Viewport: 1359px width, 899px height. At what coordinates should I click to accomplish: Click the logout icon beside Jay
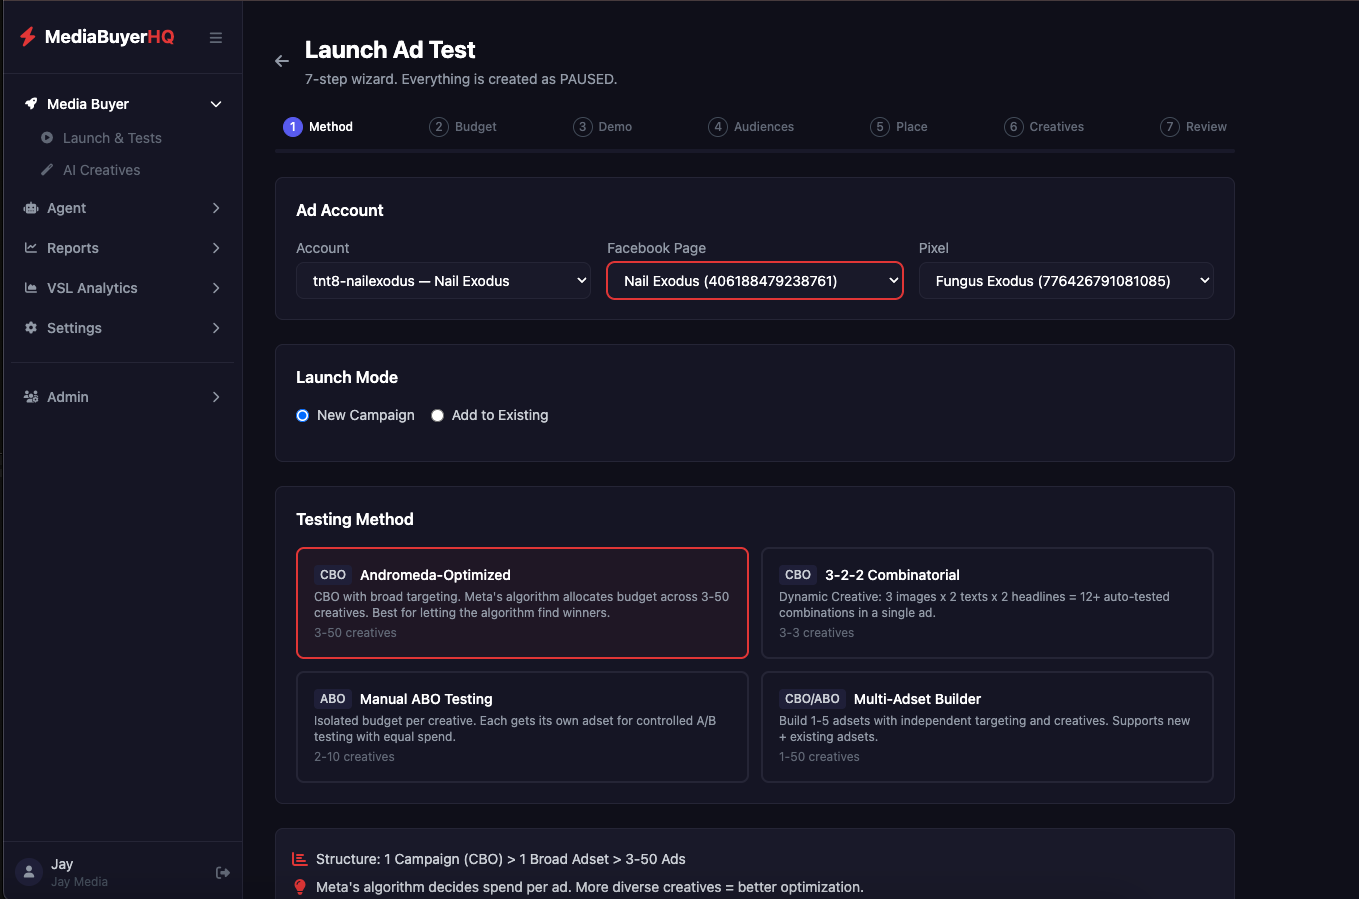(223, 872)
